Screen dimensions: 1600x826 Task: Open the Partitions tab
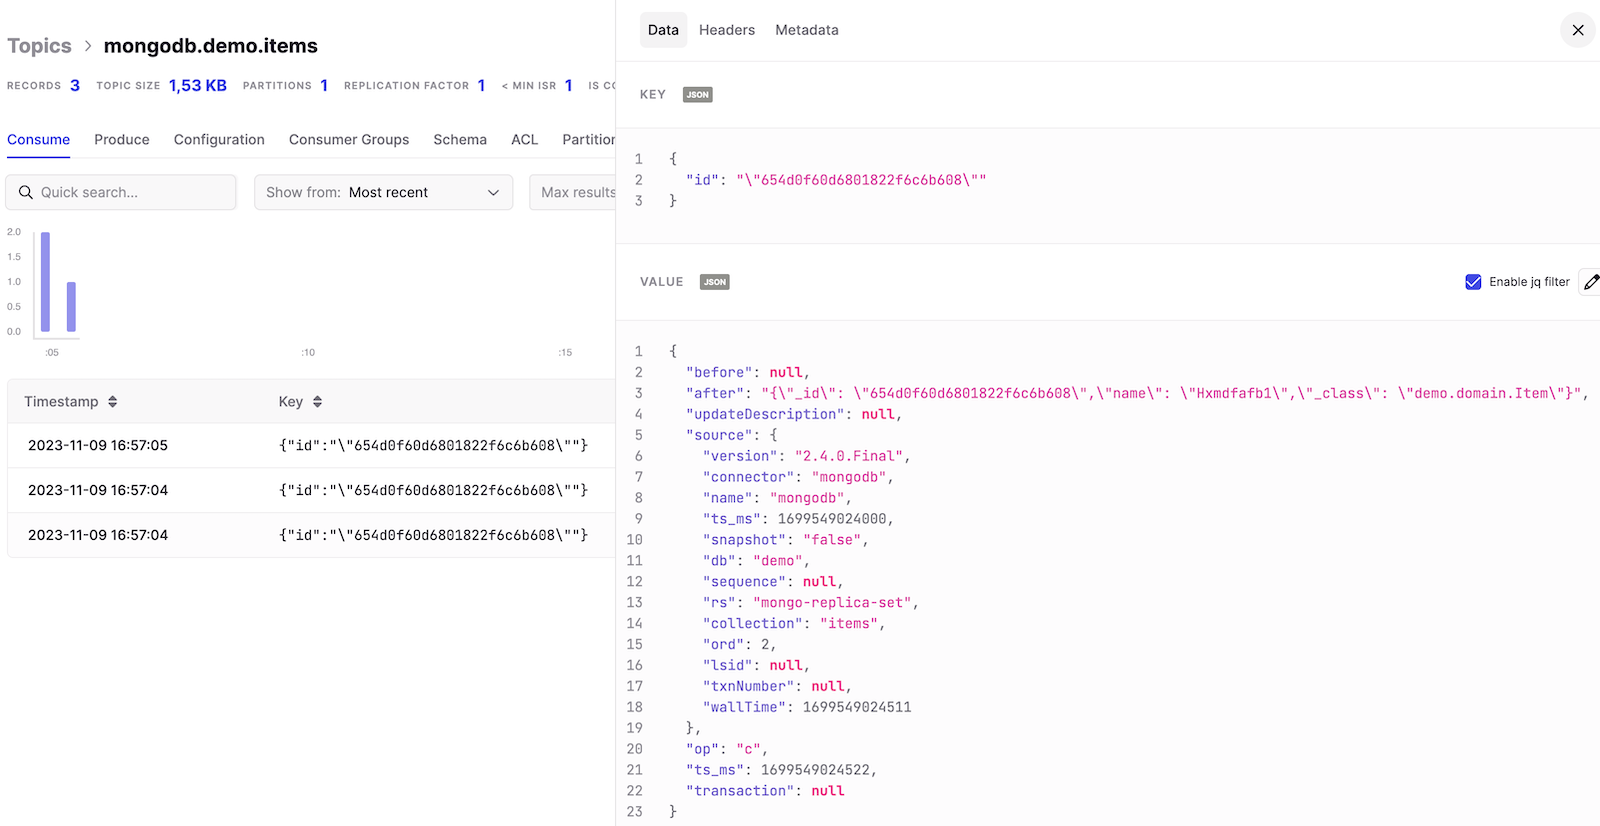point(589,140)
